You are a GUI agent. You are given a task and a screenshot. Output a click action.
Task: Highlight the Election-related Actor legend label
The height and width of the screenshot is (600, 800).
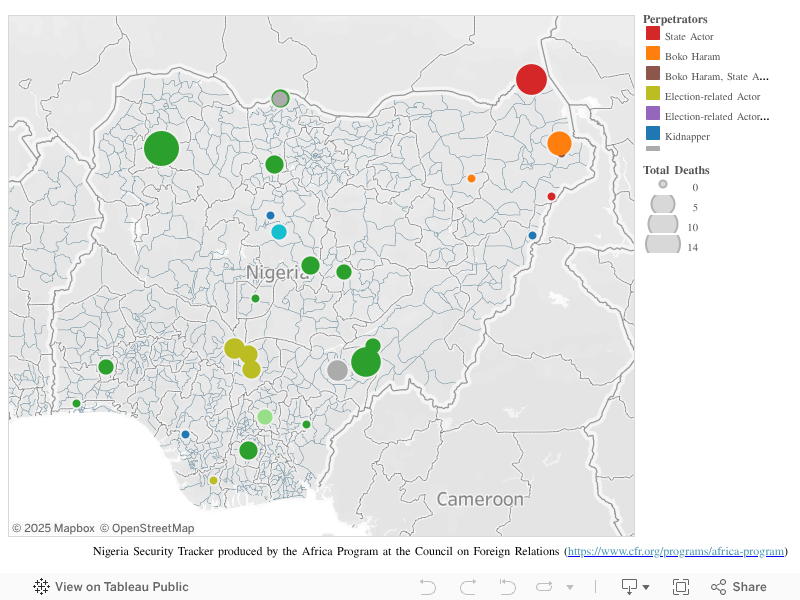click(712, 97)
